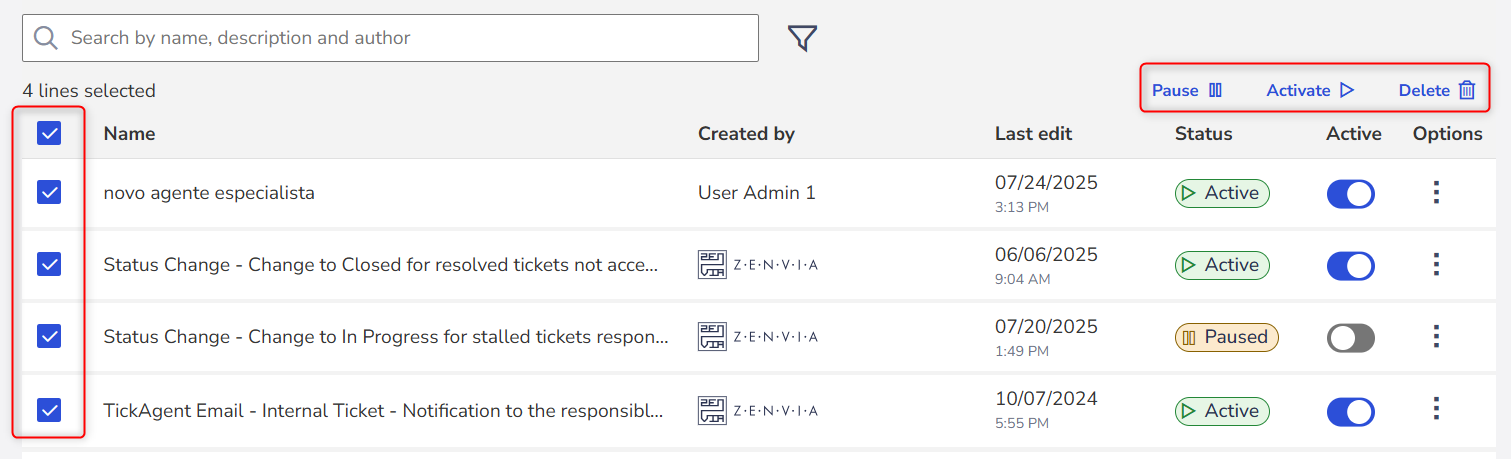Click the Delete trash icon

pyautogui.click(x=1466, y=90)
